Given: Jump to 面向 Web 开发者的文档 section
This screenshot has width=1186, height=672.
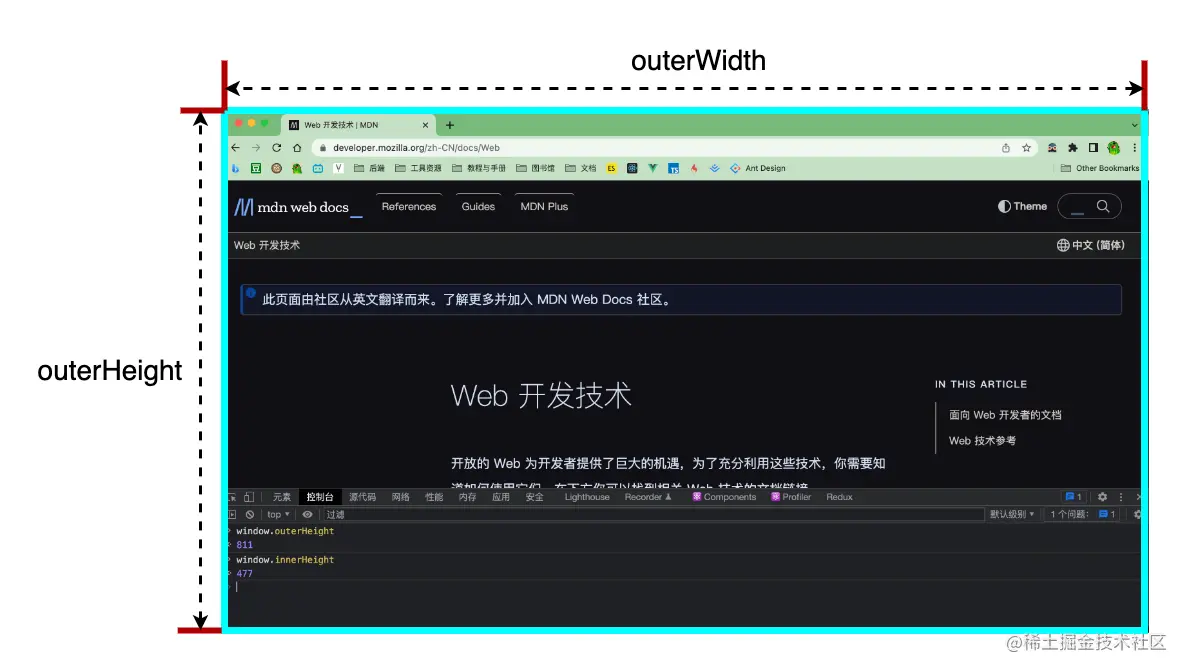Looking at the screenshot, I should [x=1005, y=415].
